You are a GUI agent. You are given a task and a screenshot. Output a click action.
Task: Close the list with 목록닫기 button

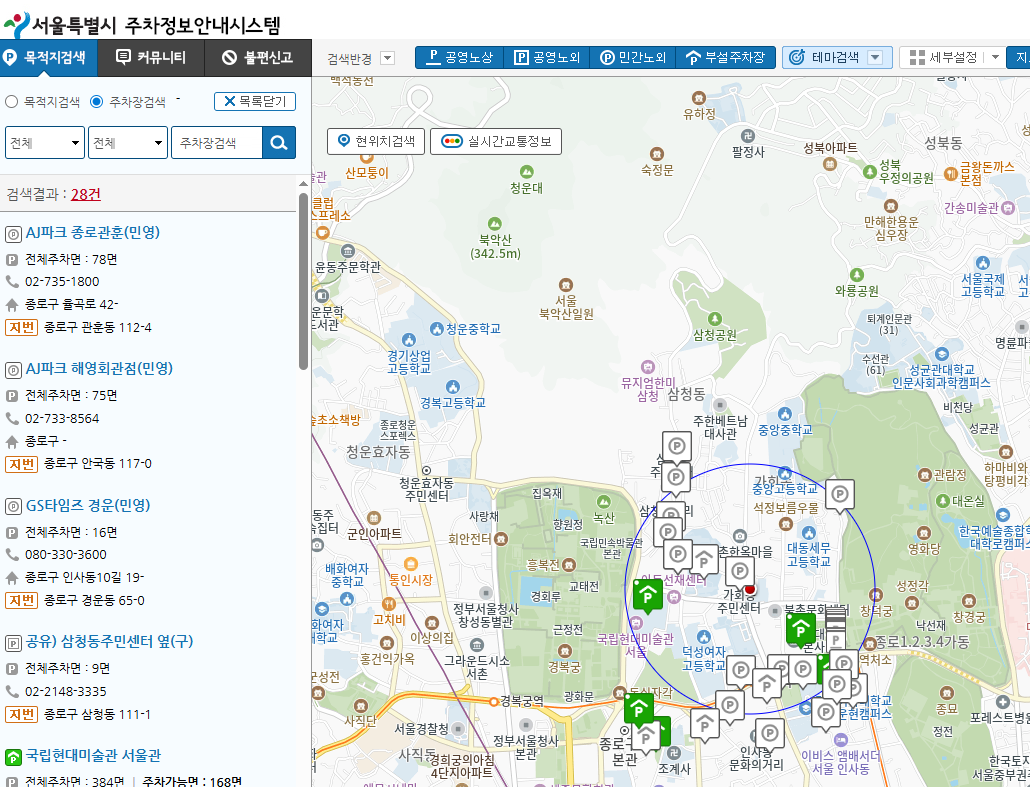(255, 101)
